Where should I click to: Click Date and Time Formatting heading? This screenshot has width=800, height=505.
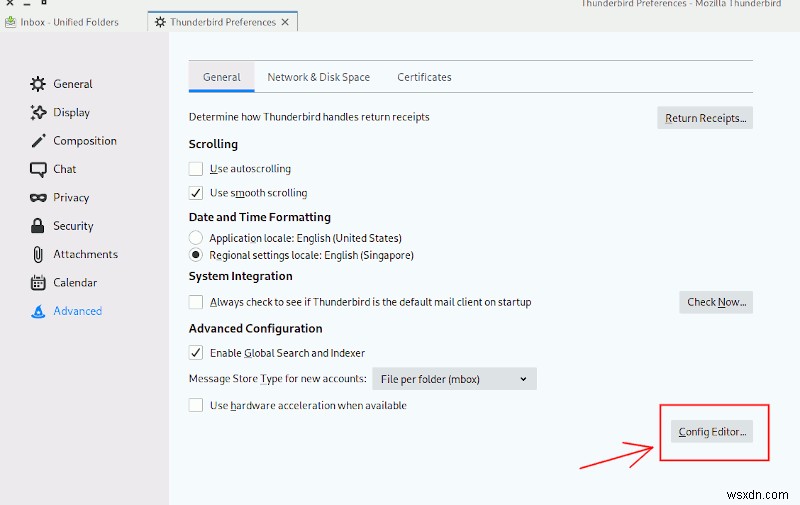[260, 217]
